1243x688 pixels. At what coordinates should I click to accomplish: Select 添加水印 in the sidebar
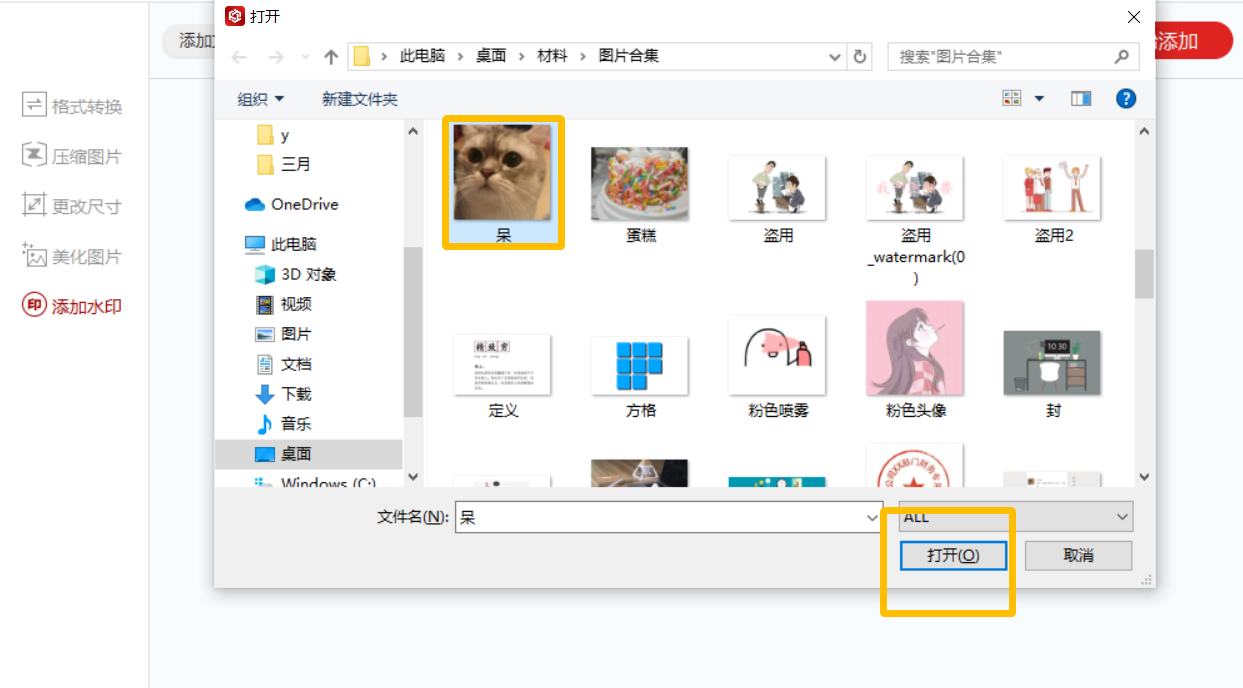72,306
